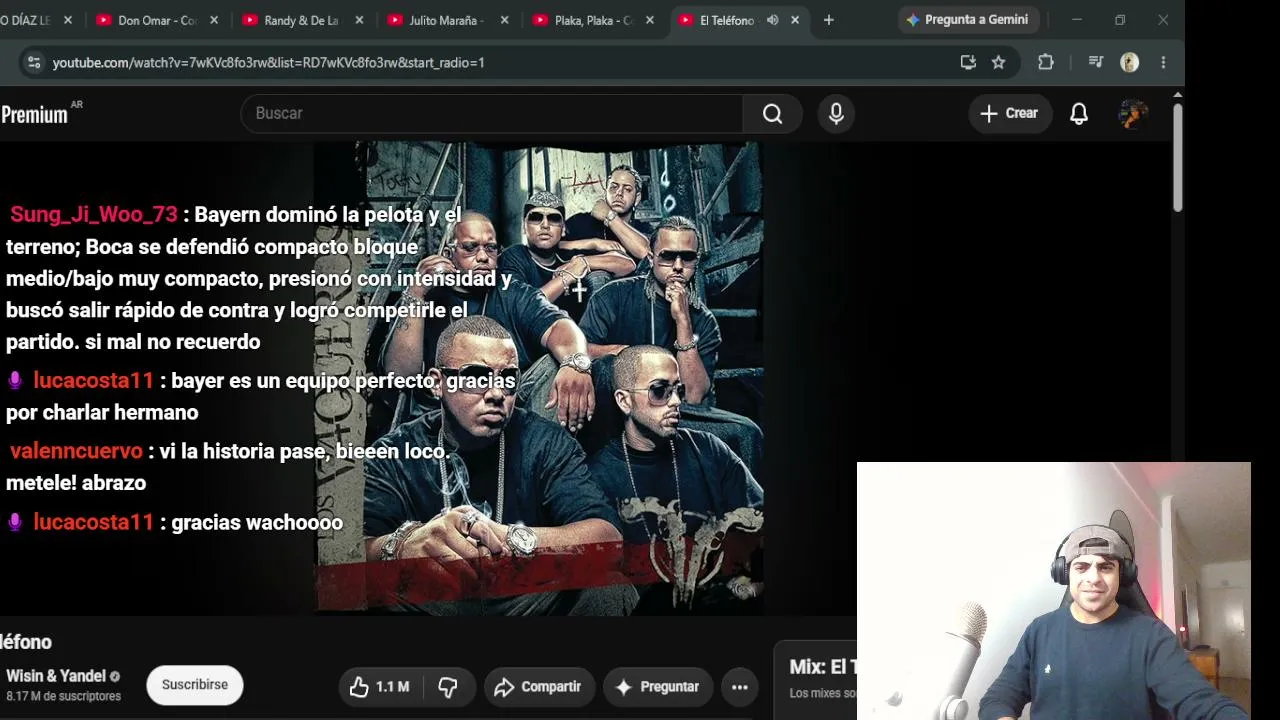Close the El Teléfono tab
This screenshot has height=720, width=1280.
(x=795, y=20)
